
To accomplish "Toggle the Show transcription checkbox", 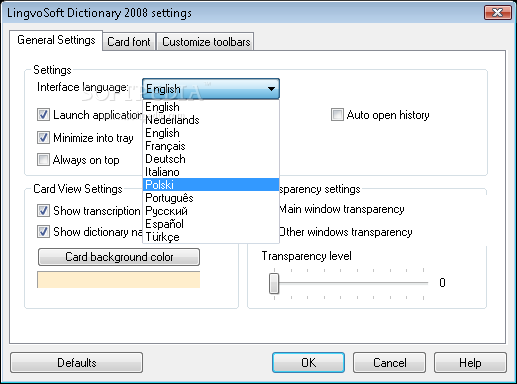I will [43, 211].
